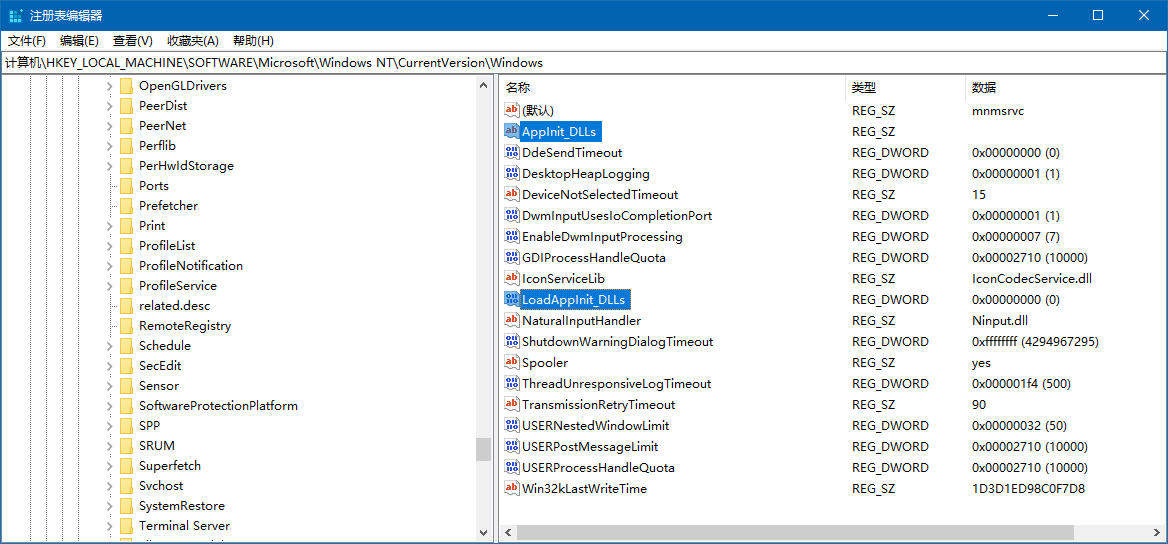Open the 查看(V) menu
Screen dimensions: 1168x544
tap(133, 41)
